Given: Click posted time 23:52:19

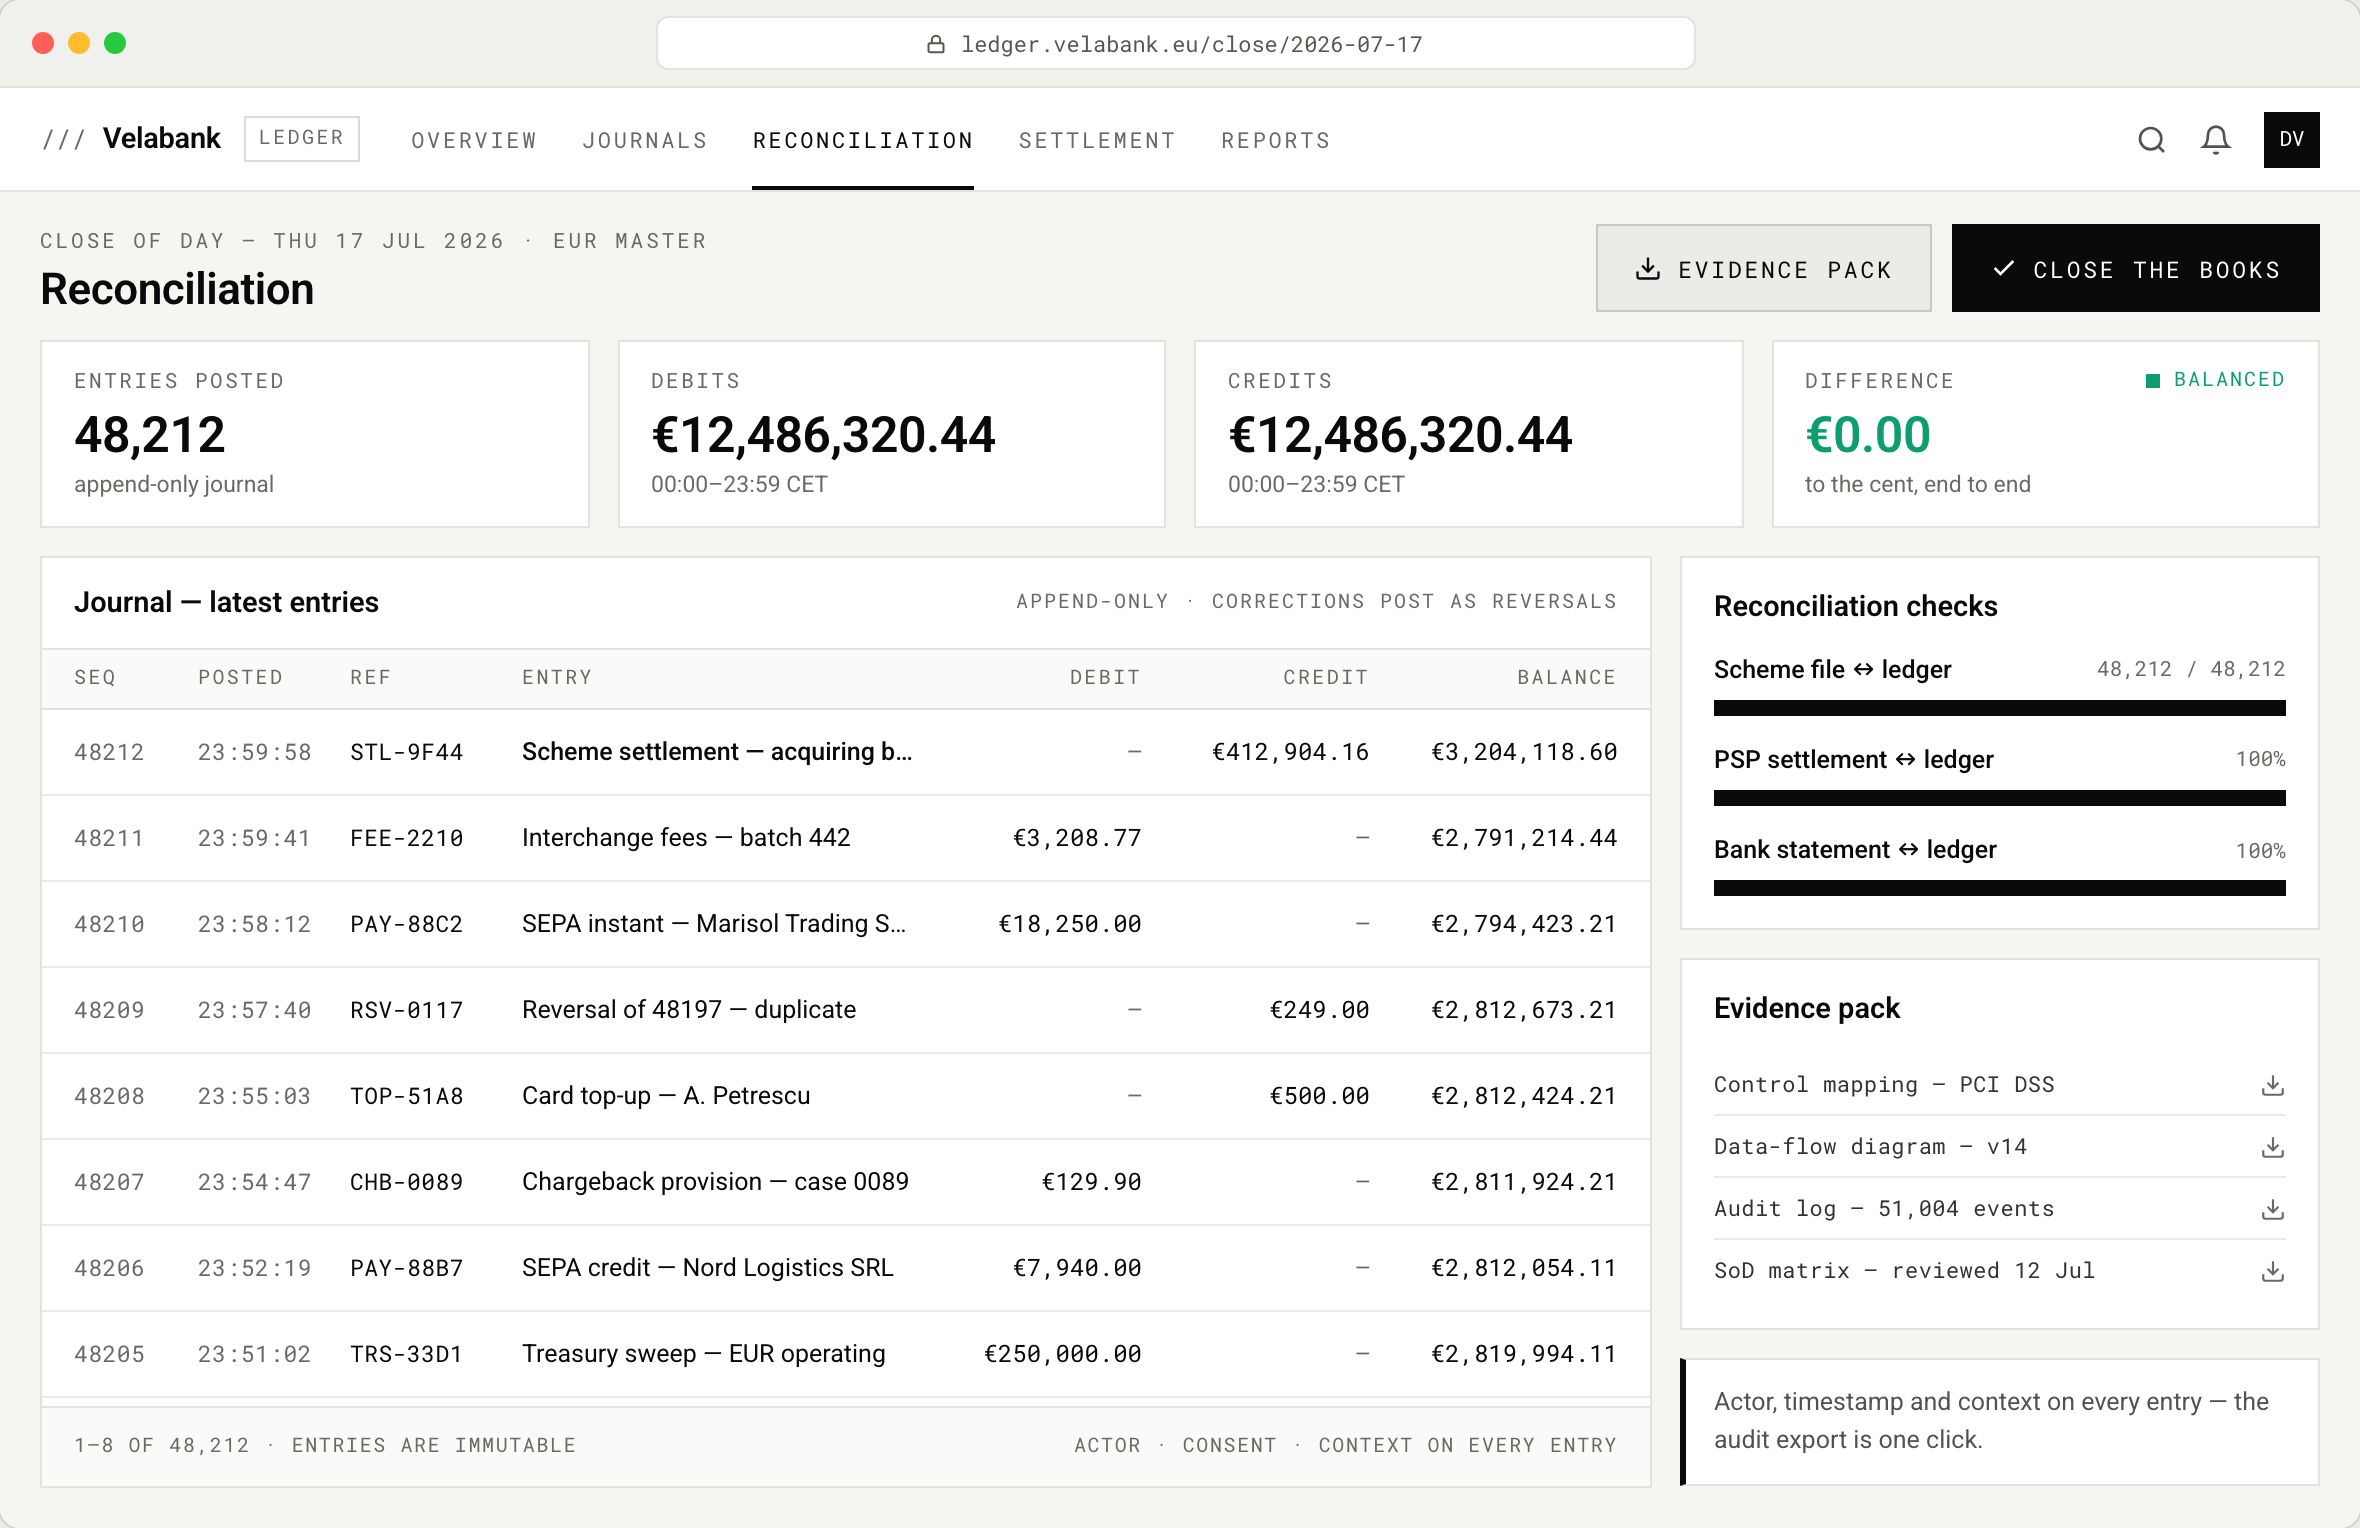Looking at the screenshot, I should [254, 1268].
